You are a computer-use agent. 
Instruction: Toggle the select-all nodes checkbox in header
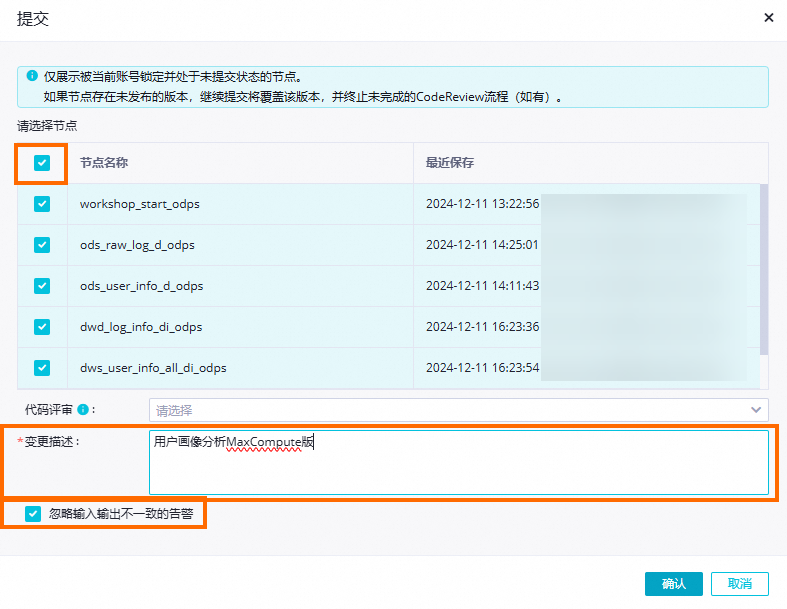(x=42, y=163)
